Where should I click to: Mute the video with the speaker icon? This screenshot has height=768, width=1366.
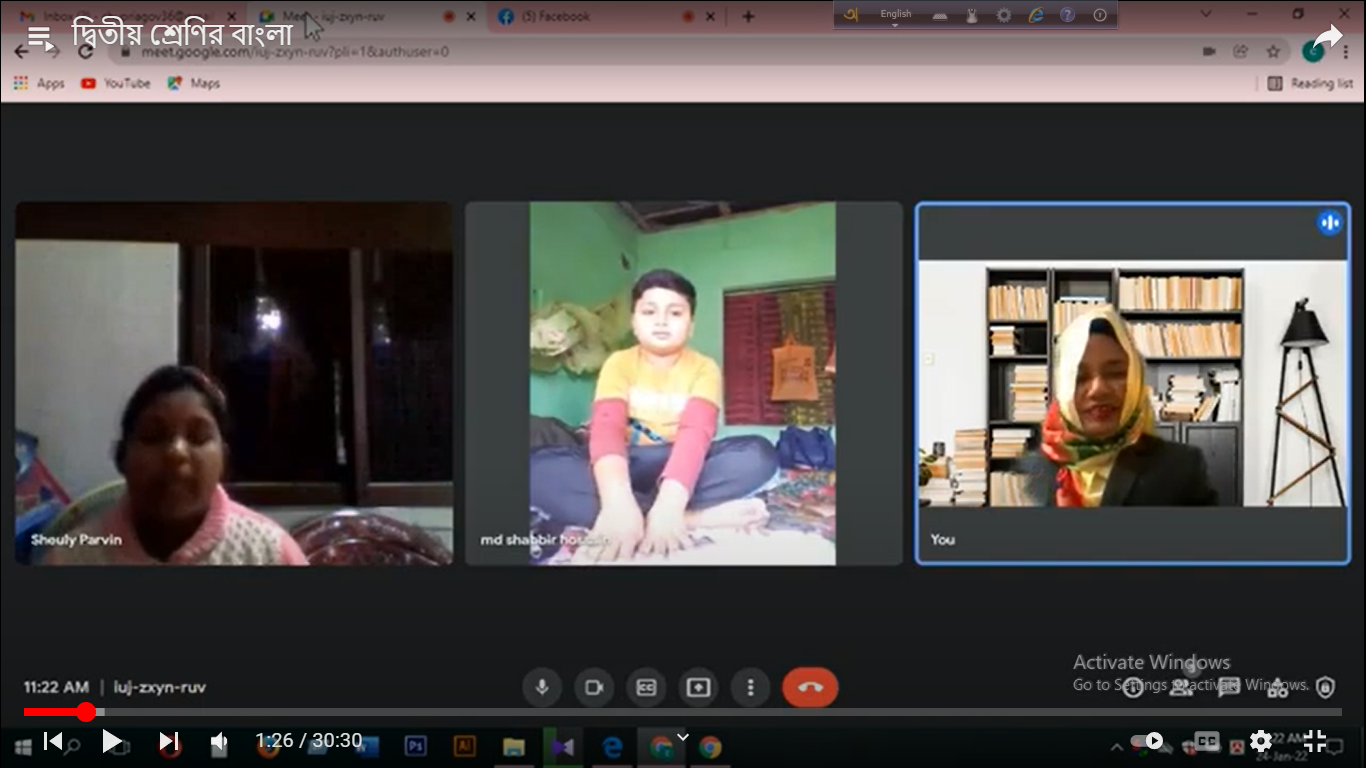point(219,741)
